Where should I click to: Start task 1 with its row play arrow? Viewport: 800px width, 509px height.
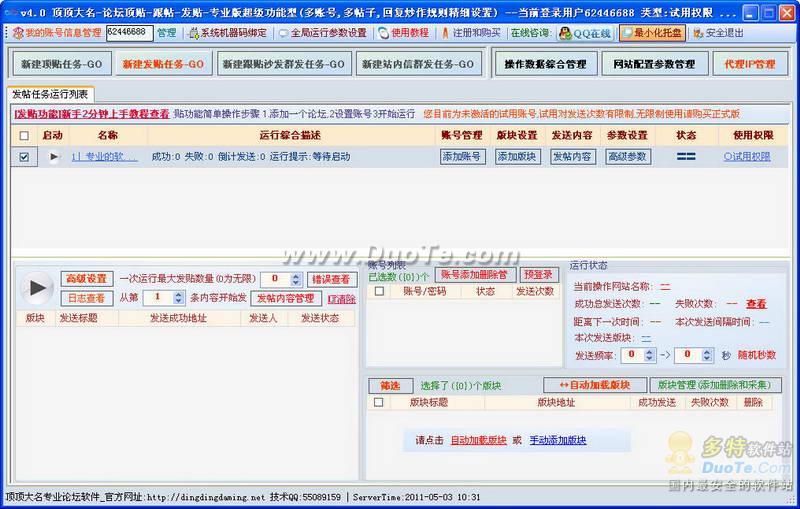pyautogui.click(x=54, y=157)
